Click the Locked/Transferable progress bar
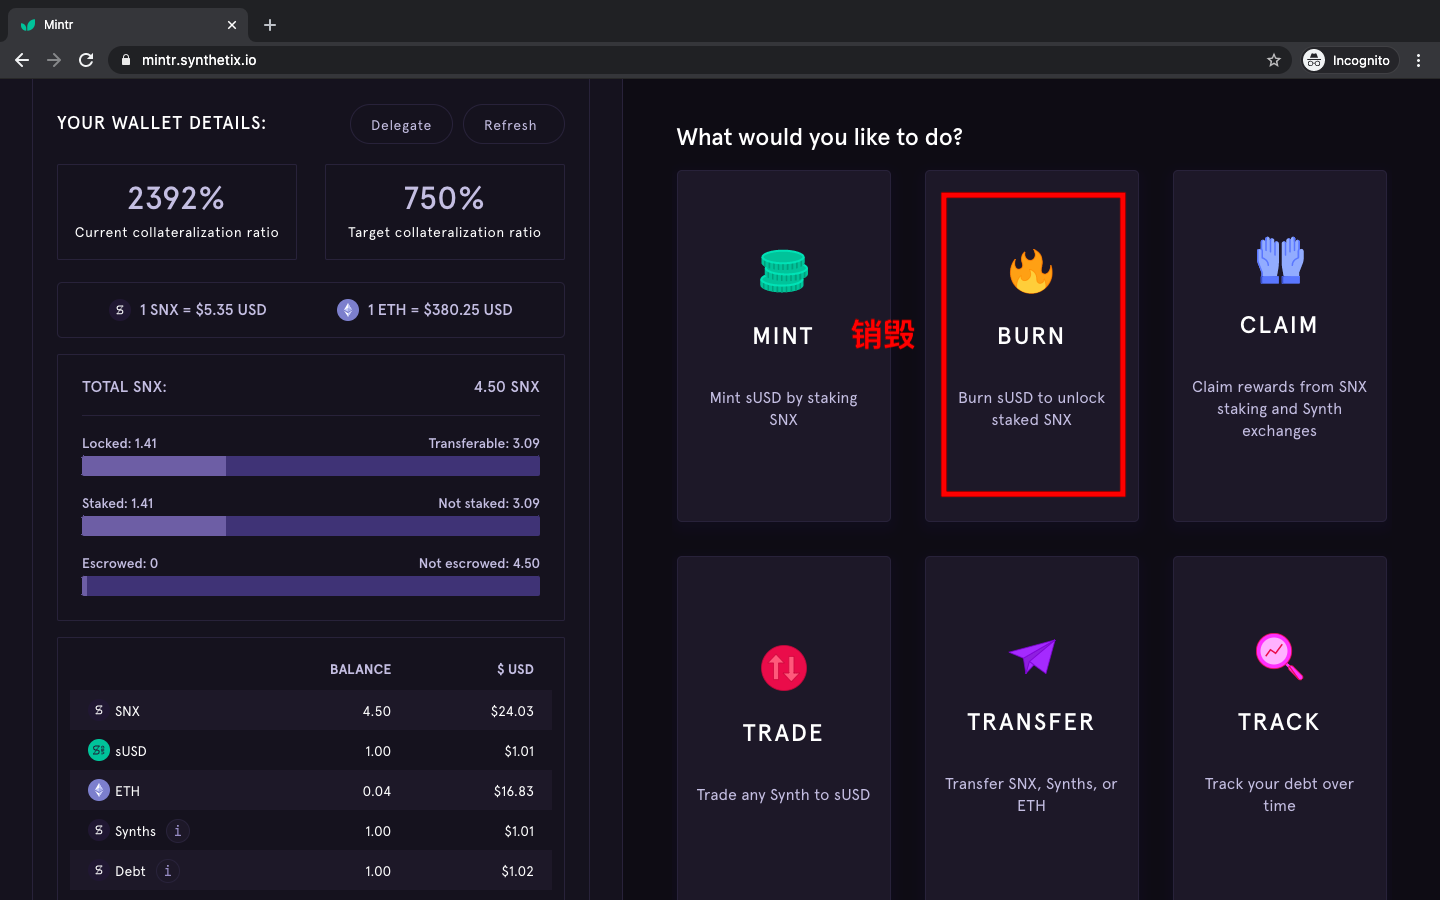The height and width of the screenshot is (900, 1440). coord(311,466)
